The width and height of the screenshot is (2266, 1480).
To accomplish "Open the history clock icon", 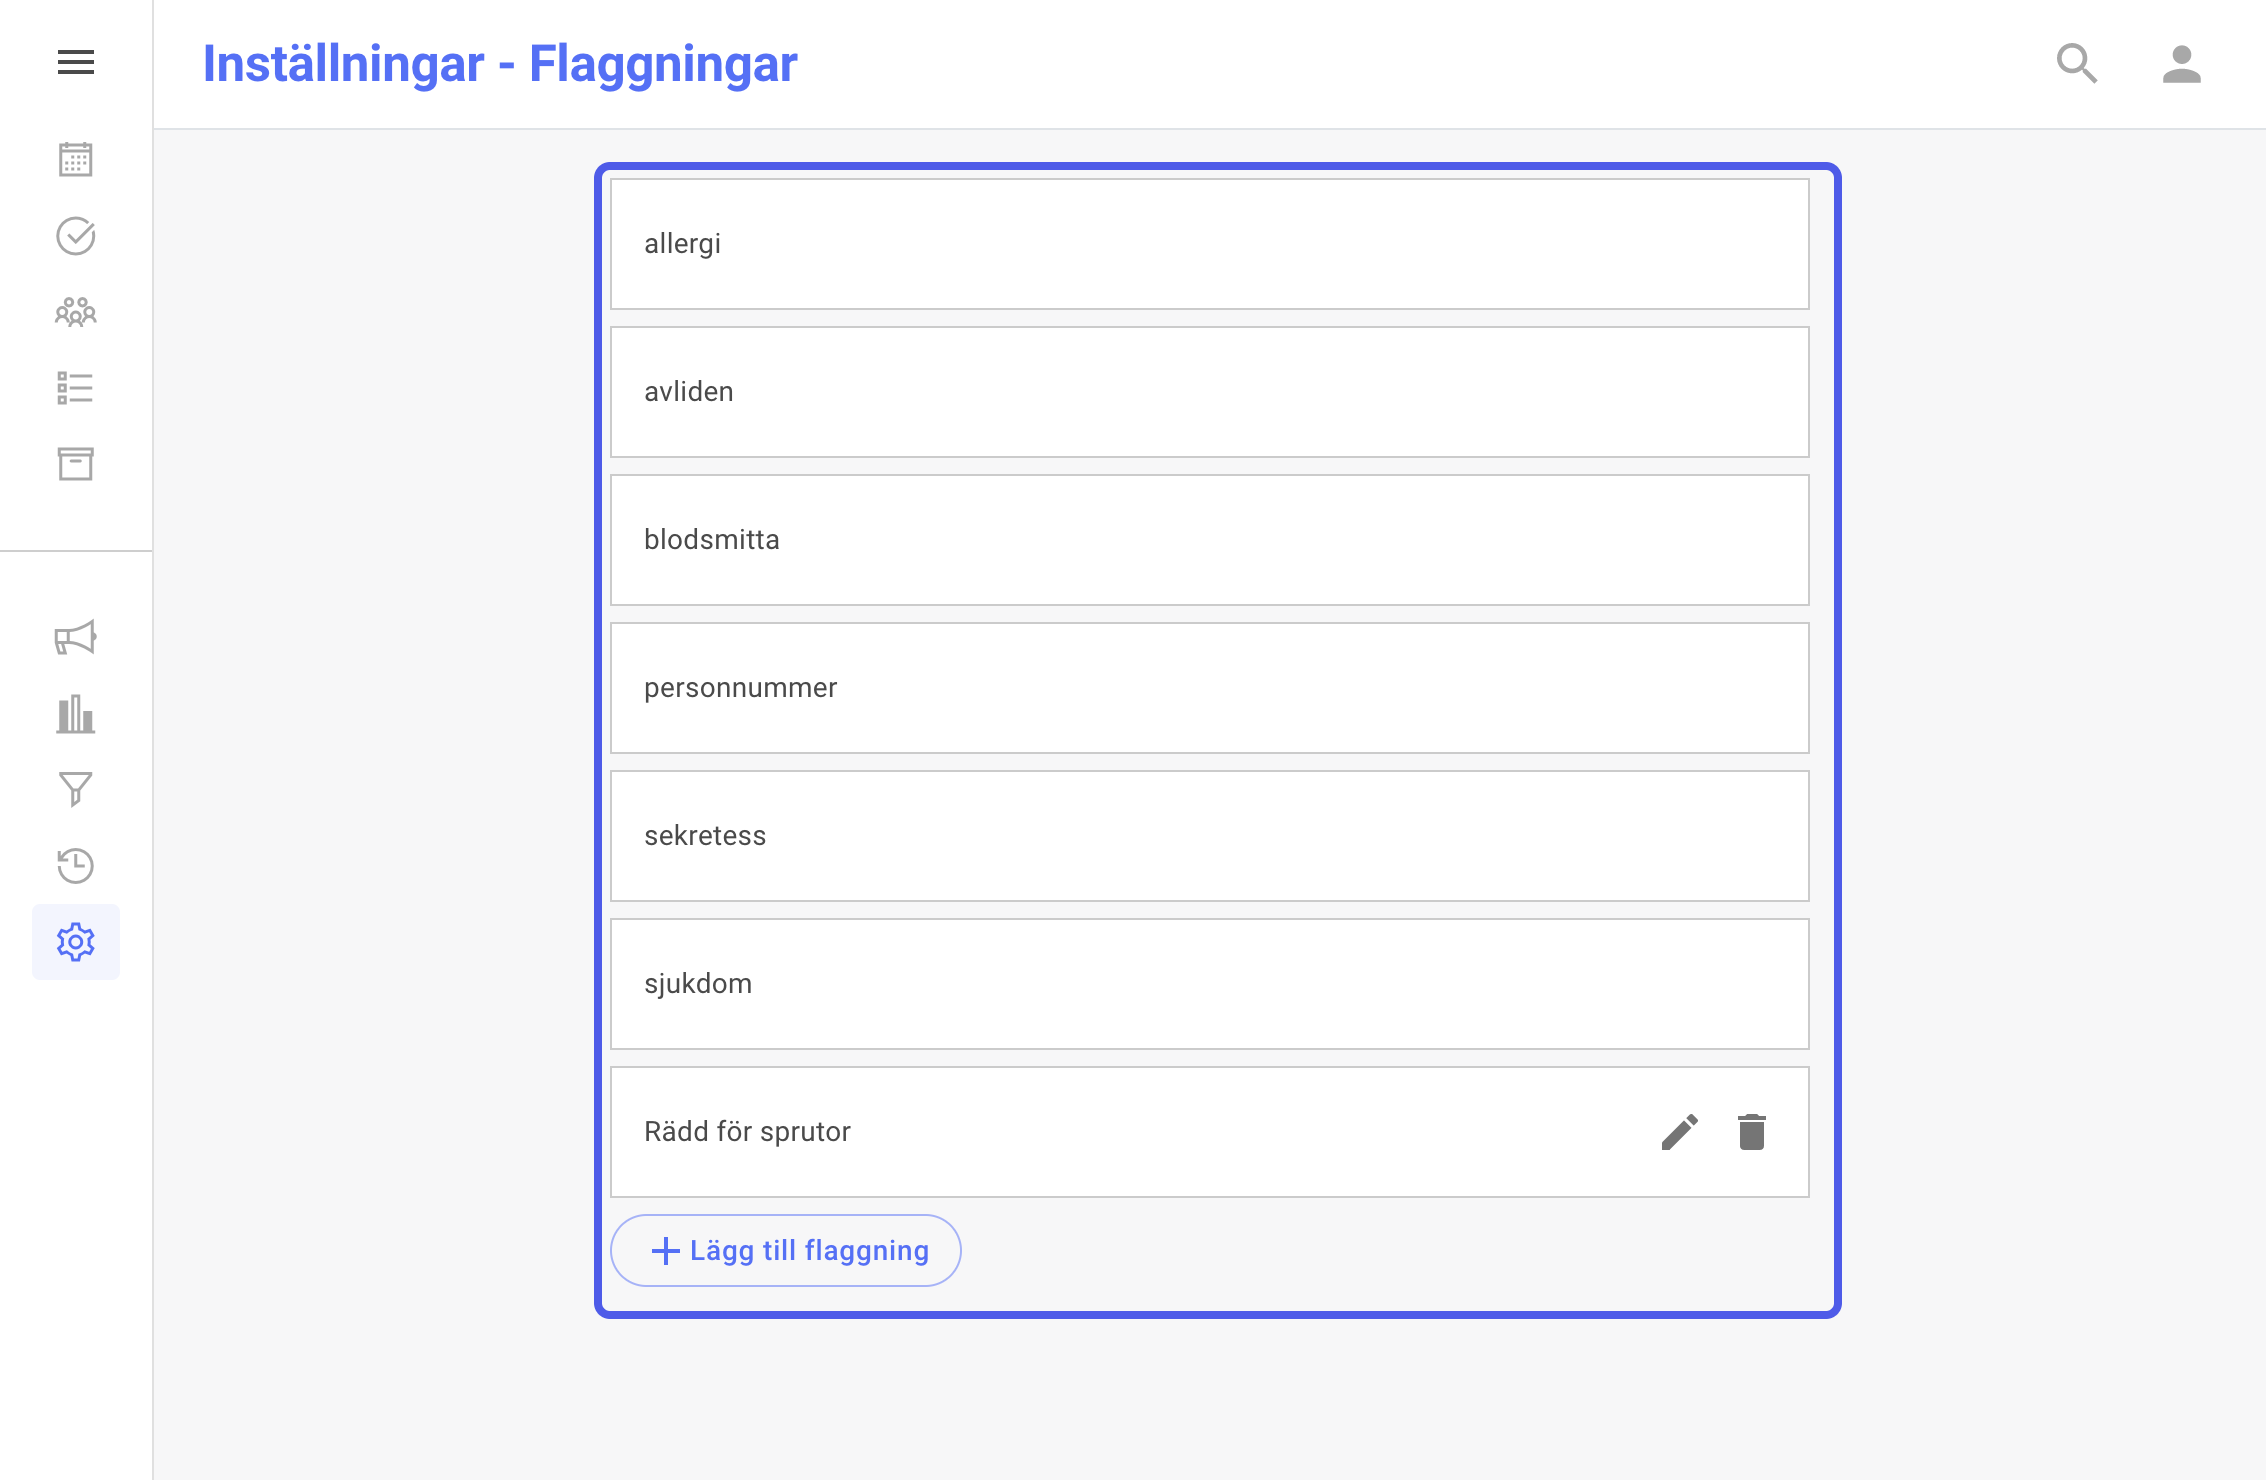I will [x=76, y=866].
